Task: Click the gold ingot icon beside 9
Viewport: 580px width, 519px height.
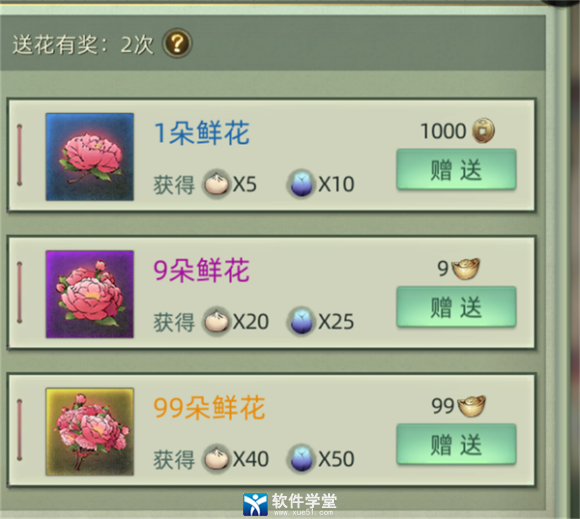Action: pos(466,269)
